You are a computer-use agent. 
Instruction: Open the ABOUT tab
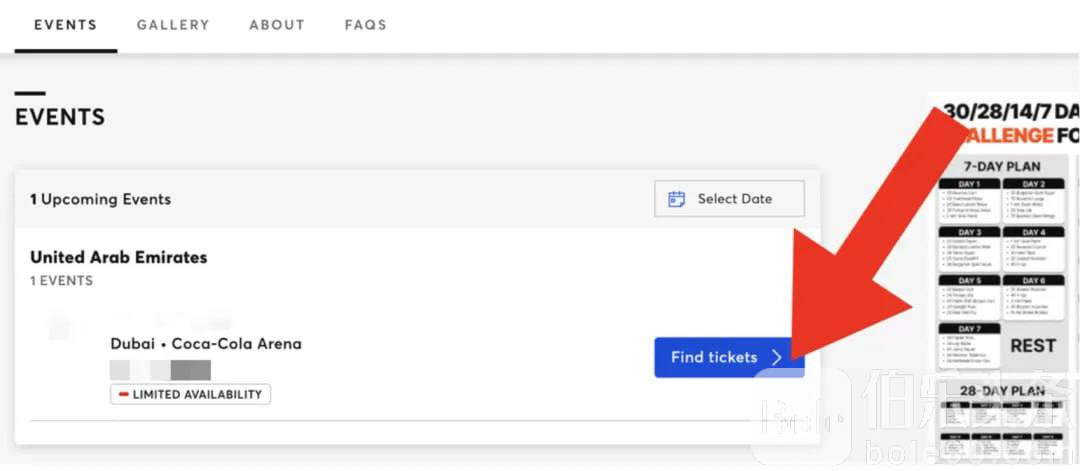click(277, 25)
